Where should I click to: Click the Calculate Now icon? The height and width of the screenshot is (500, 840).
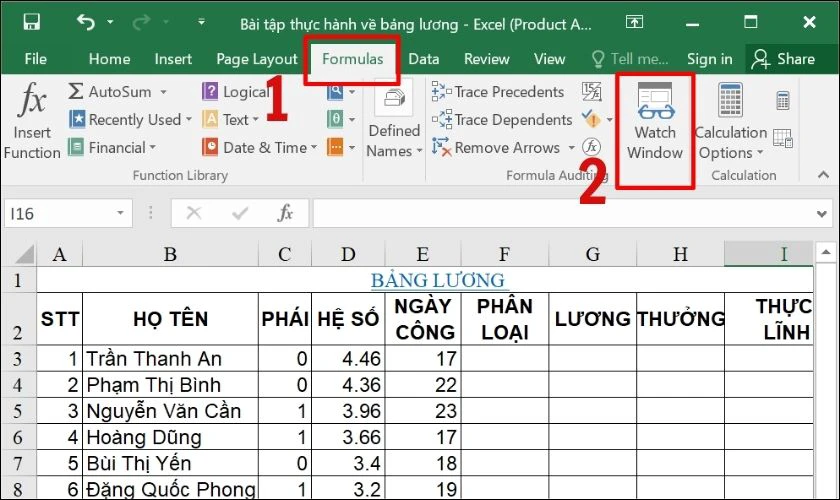point(783,100)
